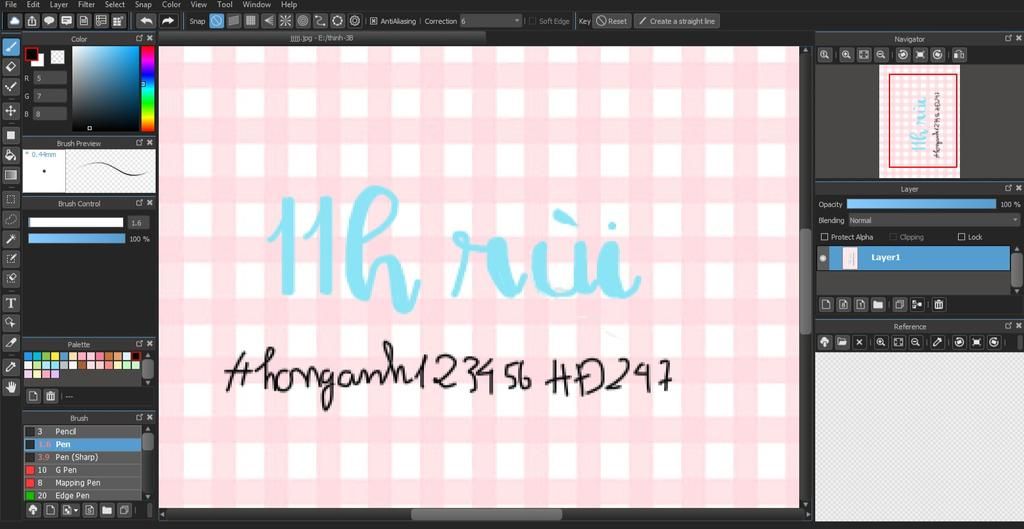
Task: Open the Select menu
Action: 115,5
